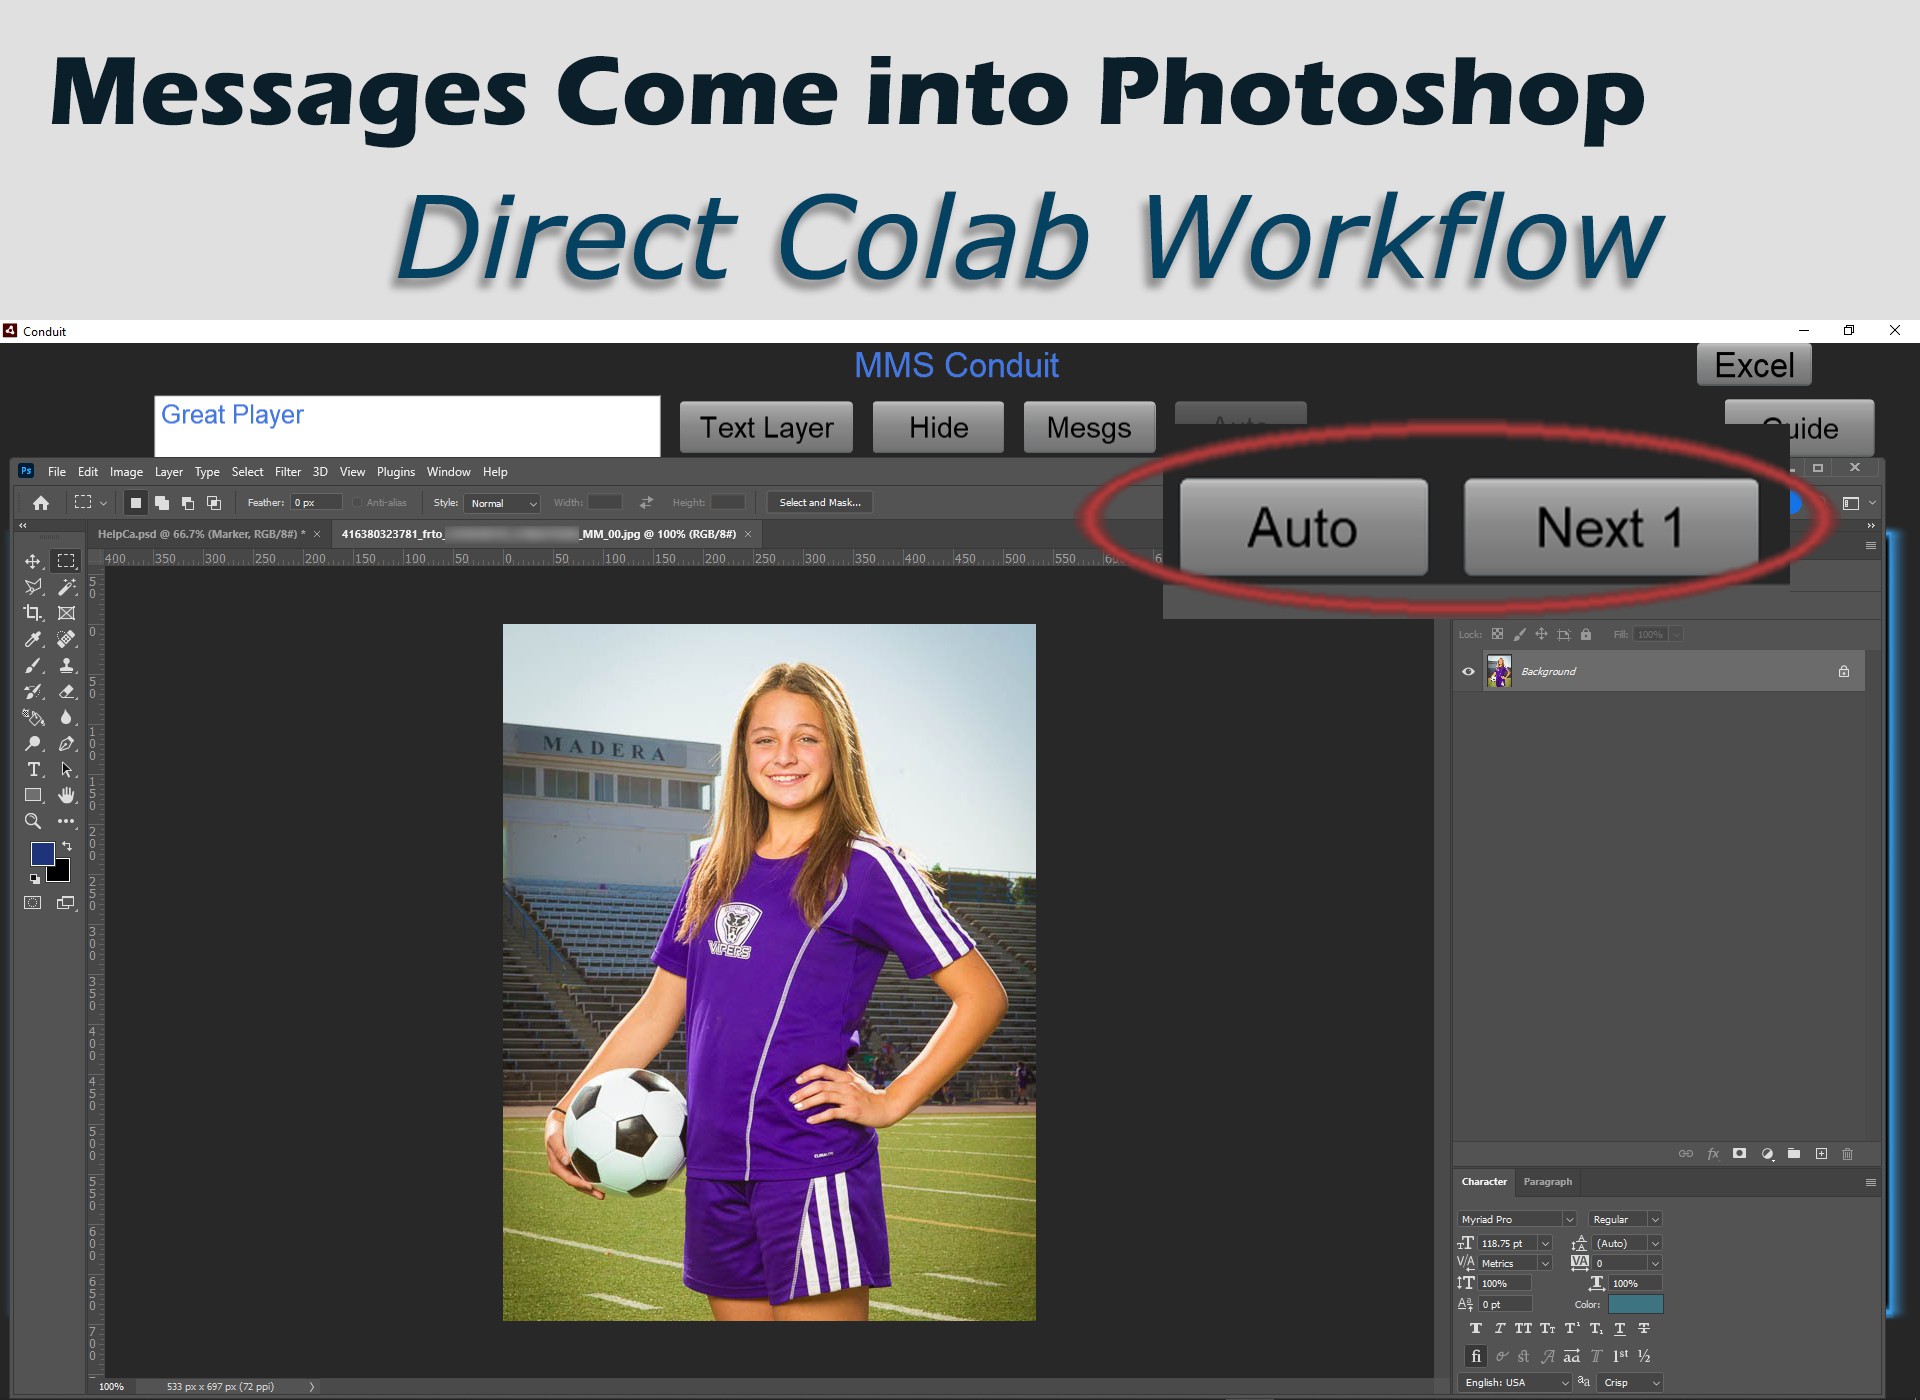This screenshot has height=1400, width=1920.
Task: Select the Horizontal Type tool
Action: coord(33,769)
